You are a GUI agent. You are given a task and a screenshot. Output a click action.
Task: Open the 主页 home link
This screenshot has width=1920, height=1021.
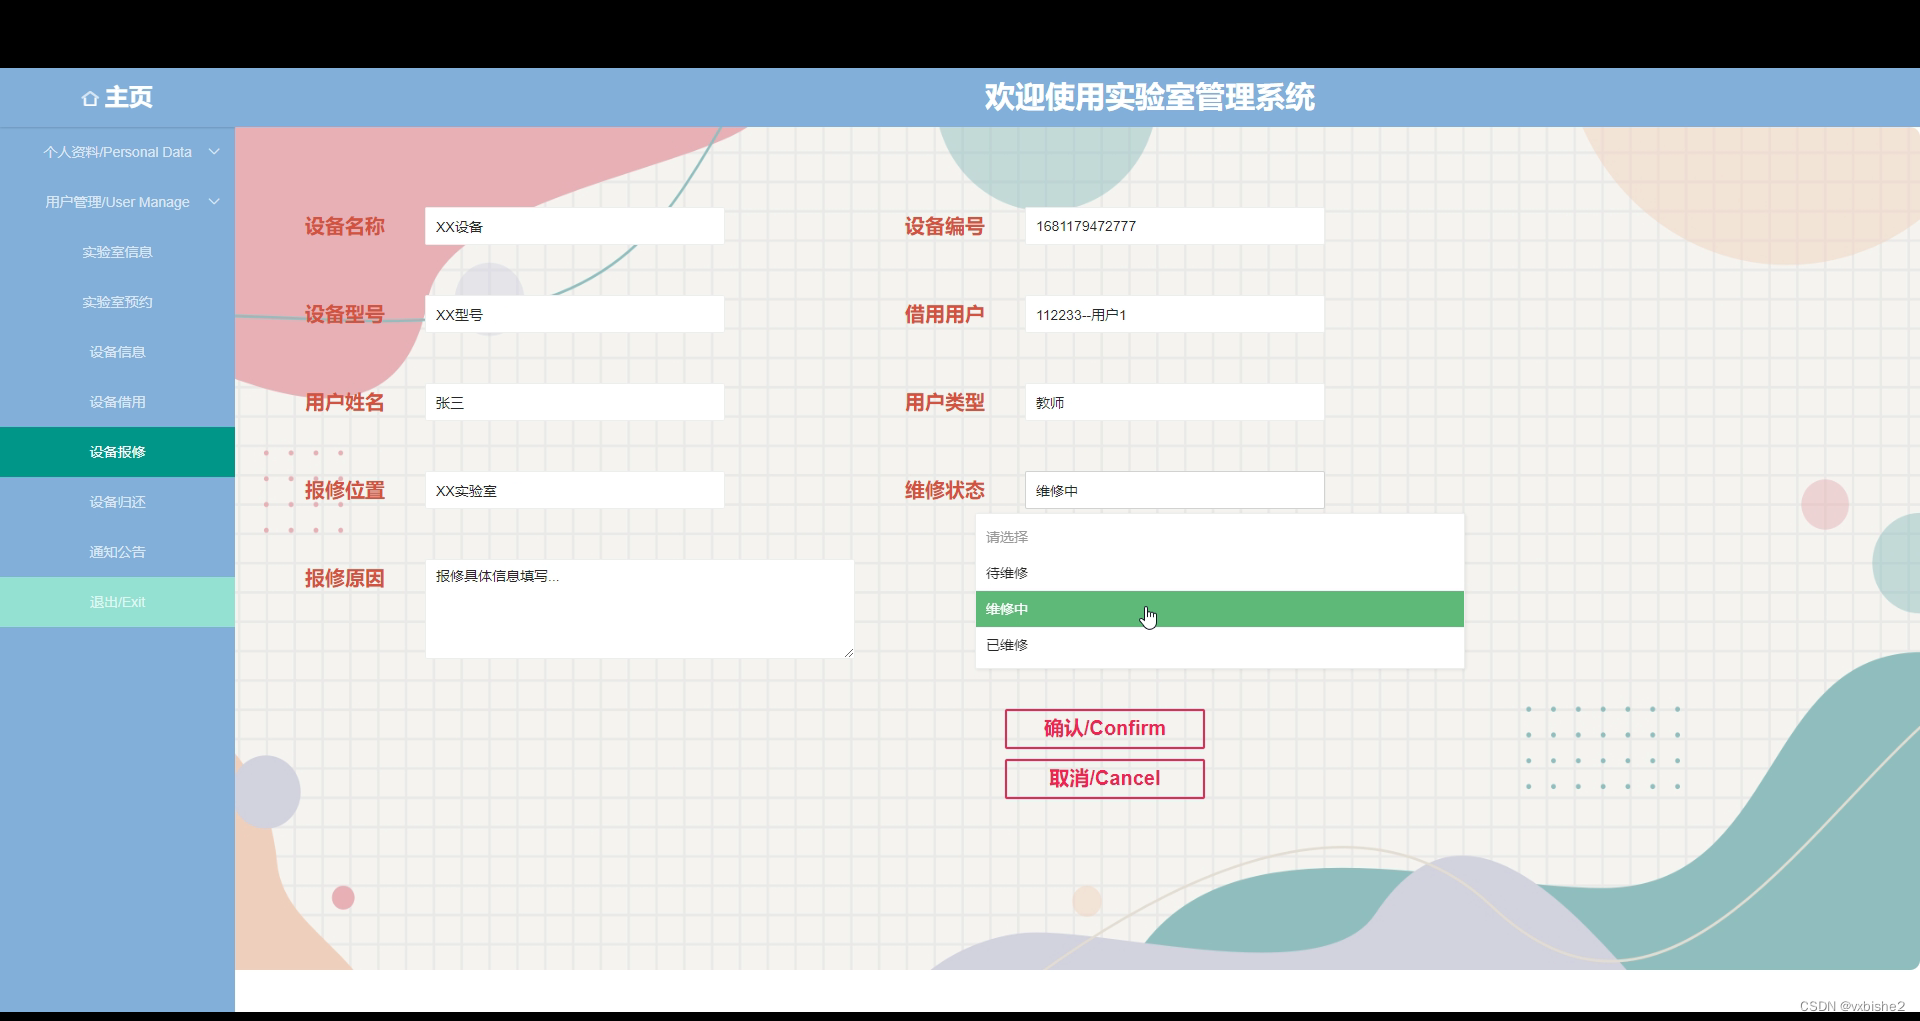click(x=117, y=97)
